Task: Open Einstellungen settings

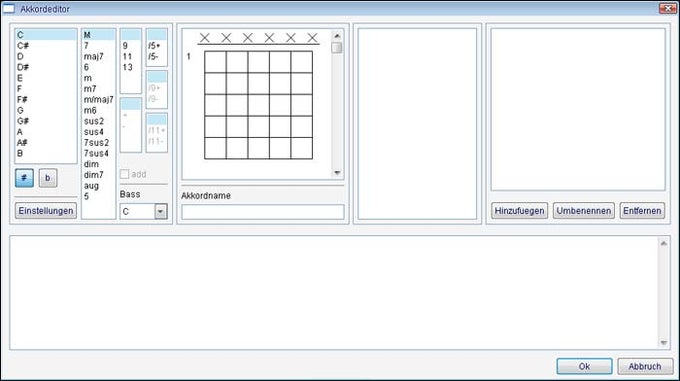Action: [46, 211]
